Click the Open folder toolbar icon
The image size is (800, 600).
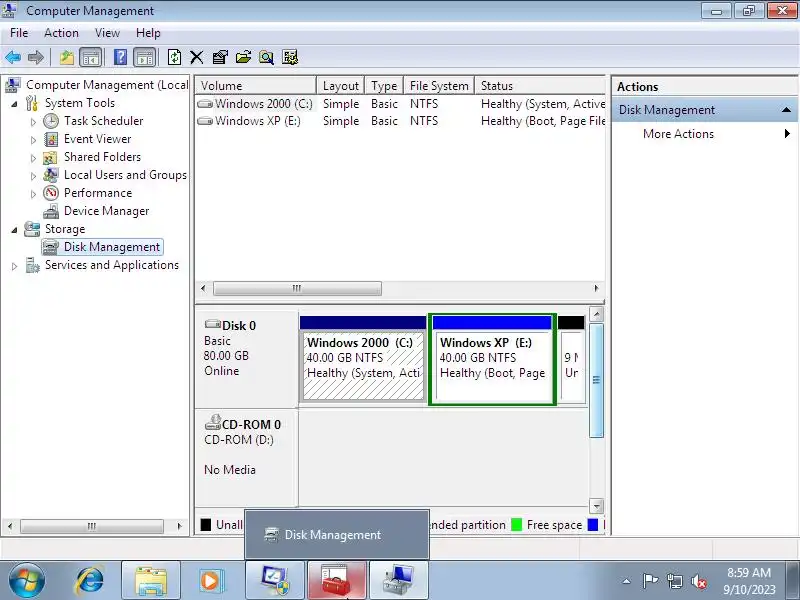coord(243,57)
